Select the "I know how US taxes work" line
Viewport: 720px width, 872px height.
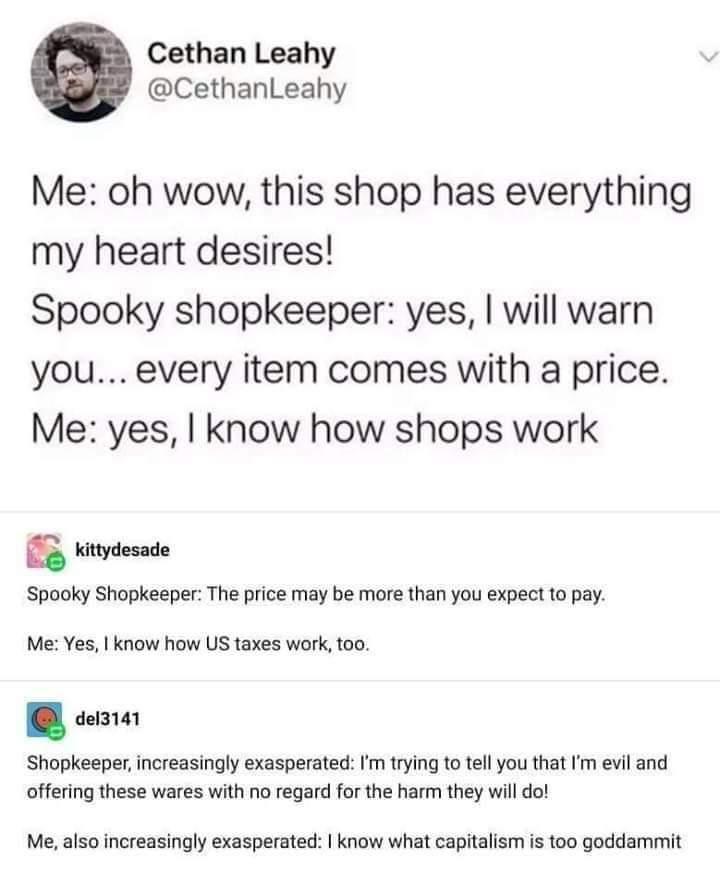click(x=198, y=644)
